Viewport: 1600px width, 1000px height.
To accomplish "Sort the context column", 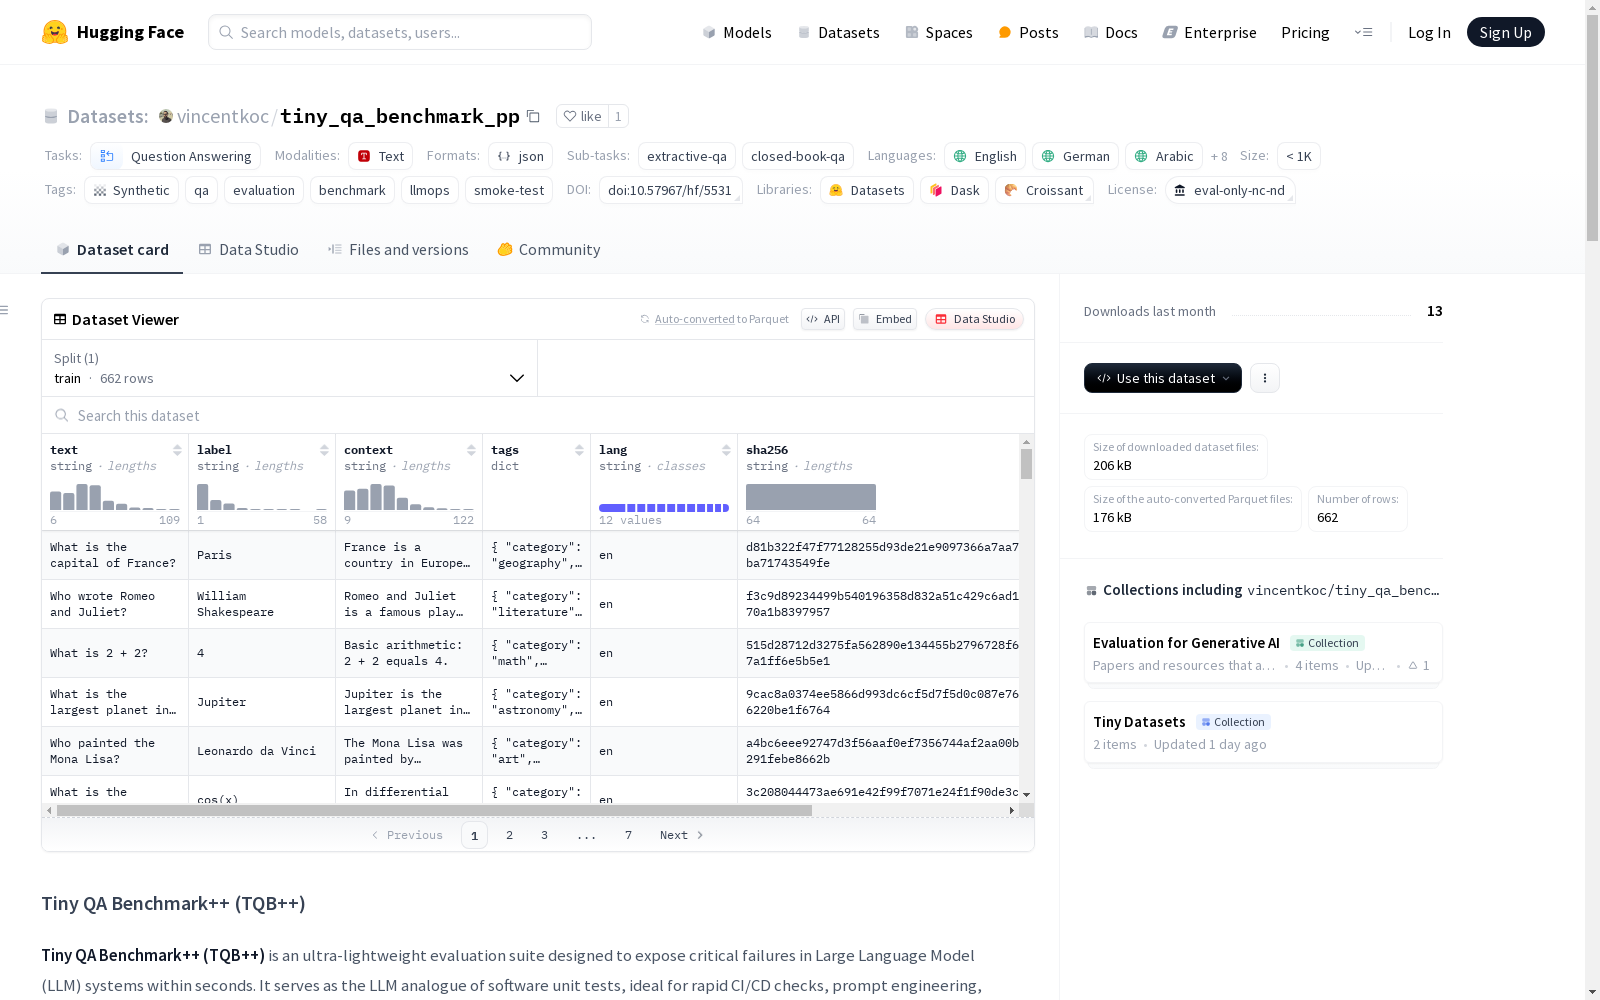I will (x=471, y=450).
